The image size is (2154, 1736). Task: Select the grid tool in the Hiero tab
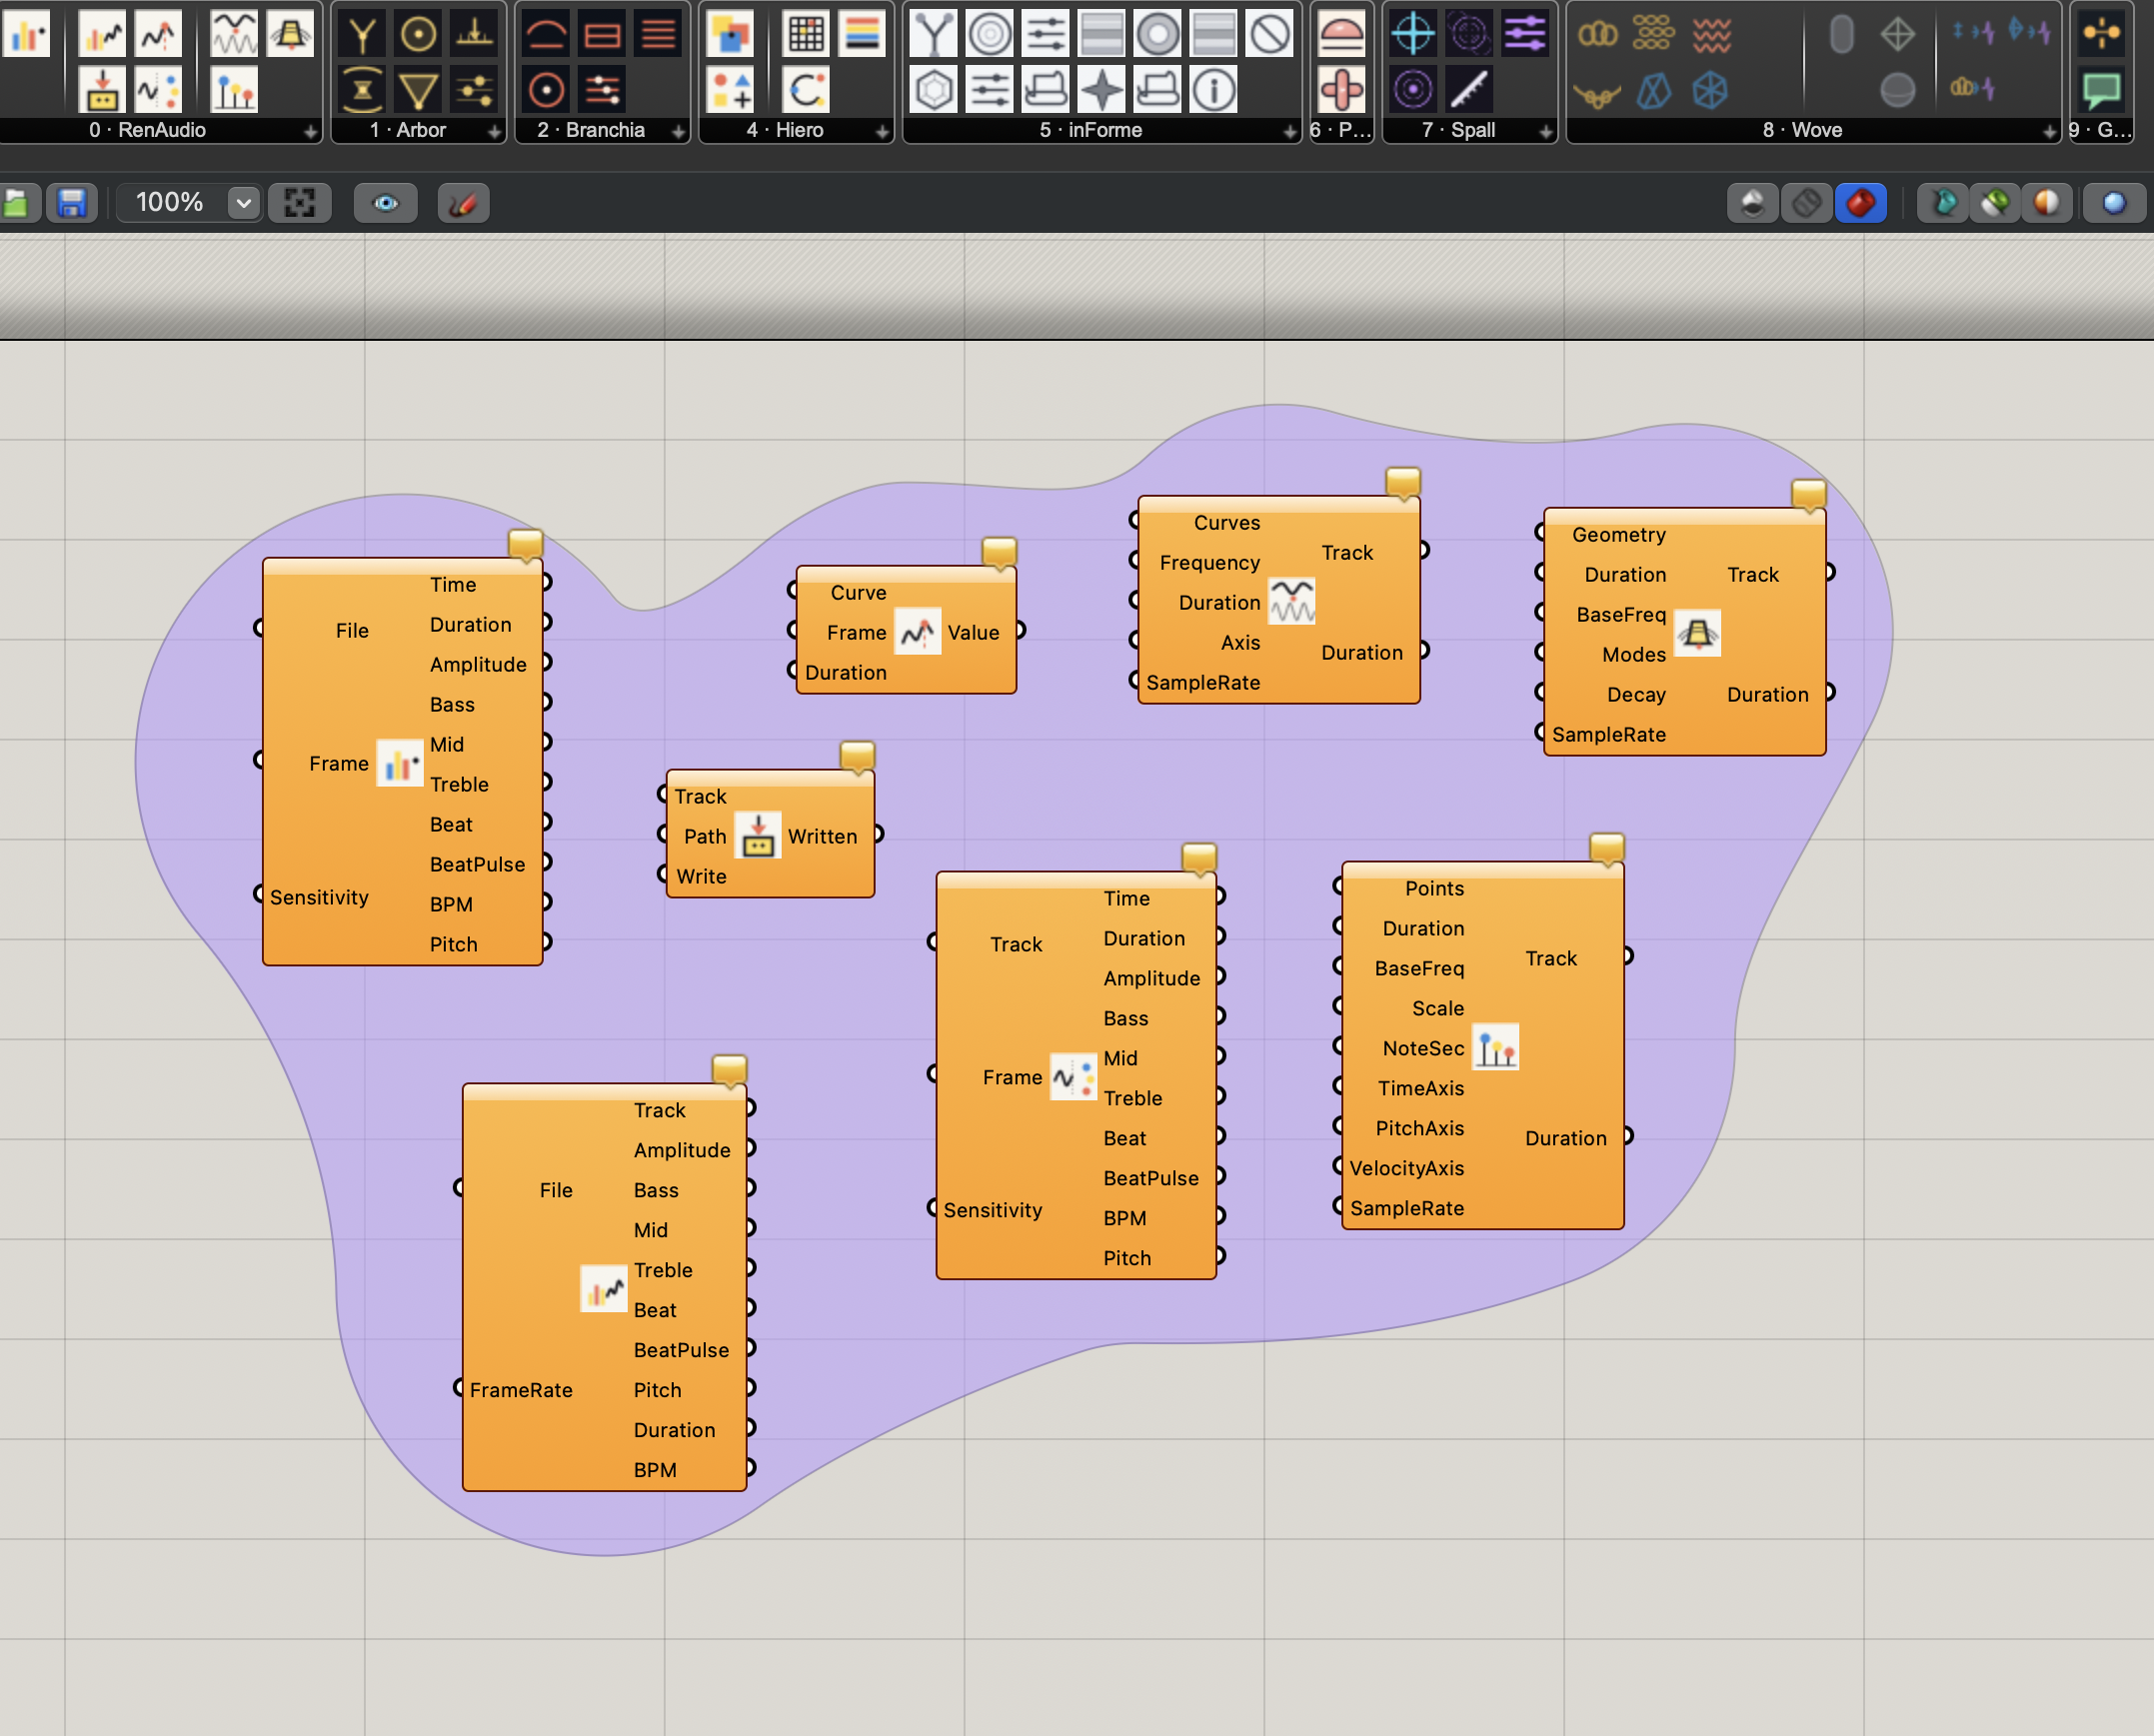(807, 33)
